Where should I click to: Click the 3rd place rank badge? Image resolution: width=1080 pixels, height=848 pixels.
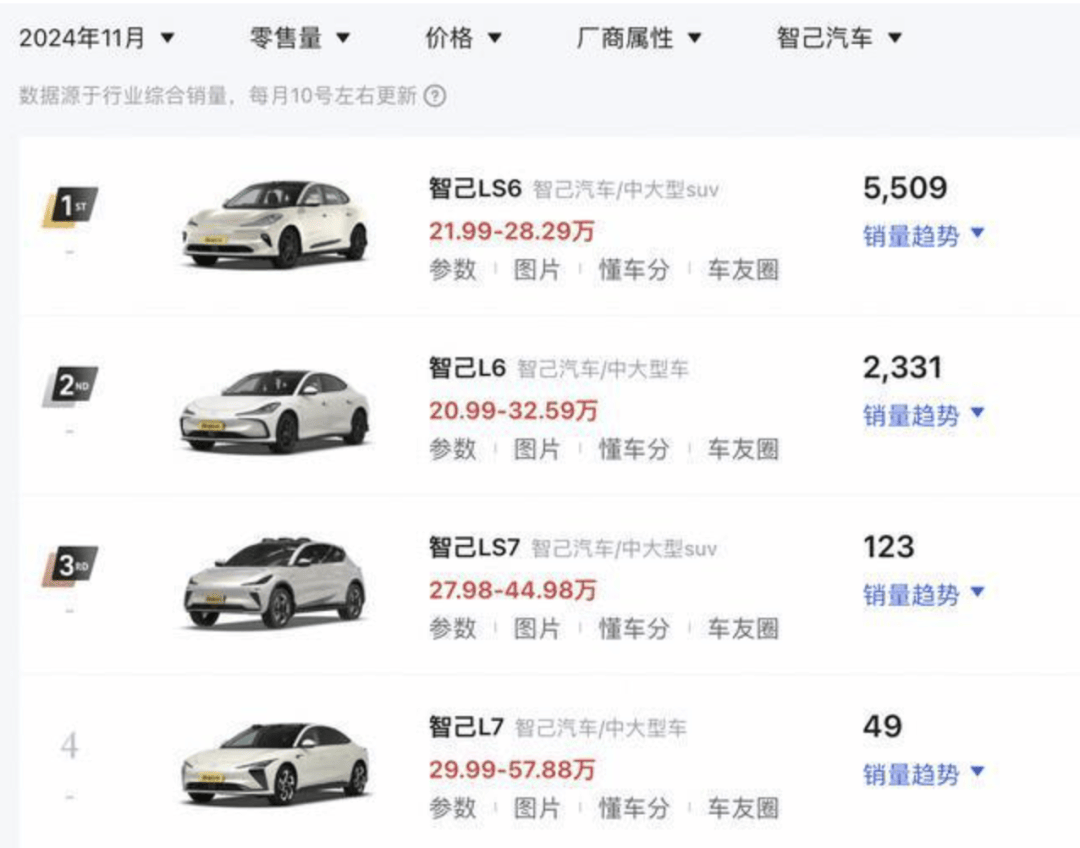(70, 566)
